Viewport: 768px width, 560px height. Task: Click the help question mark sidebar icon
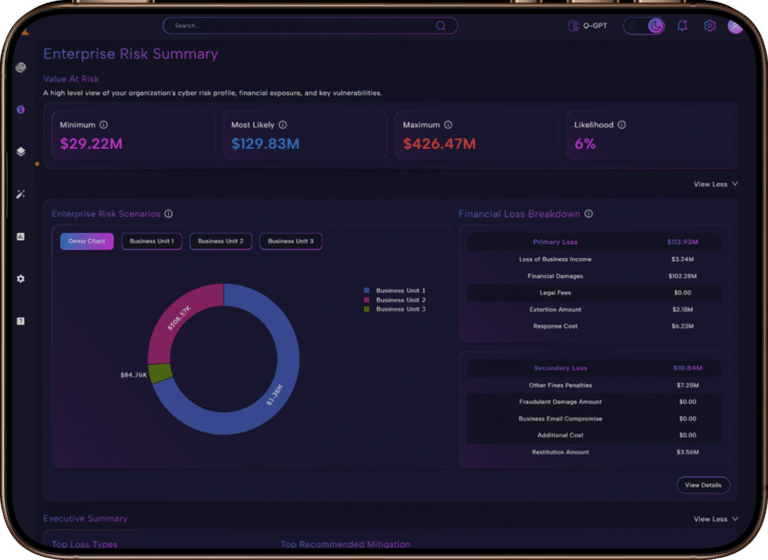(21, 321)
